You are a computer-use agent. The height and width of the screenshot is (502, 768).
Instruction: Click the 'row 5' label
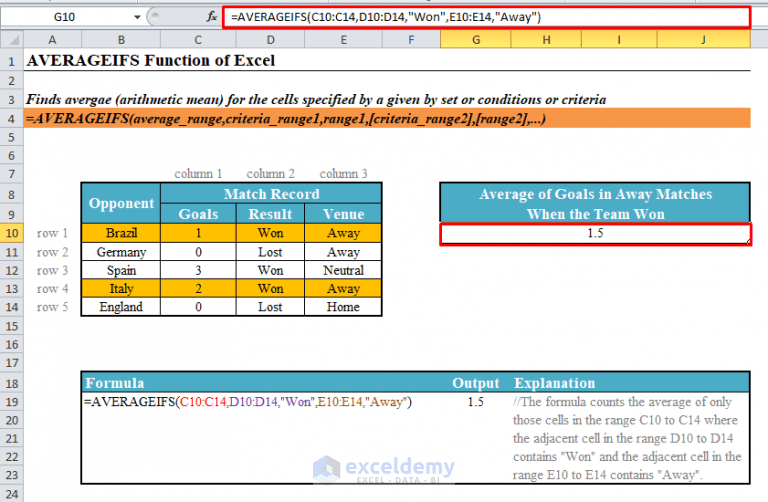click(52, 308)
